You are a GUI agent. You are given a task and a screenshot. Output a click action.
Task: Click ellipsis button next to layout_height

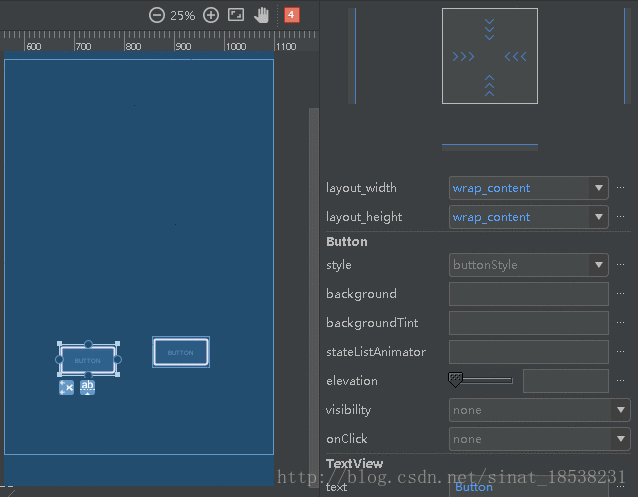(x=620, y=217)
